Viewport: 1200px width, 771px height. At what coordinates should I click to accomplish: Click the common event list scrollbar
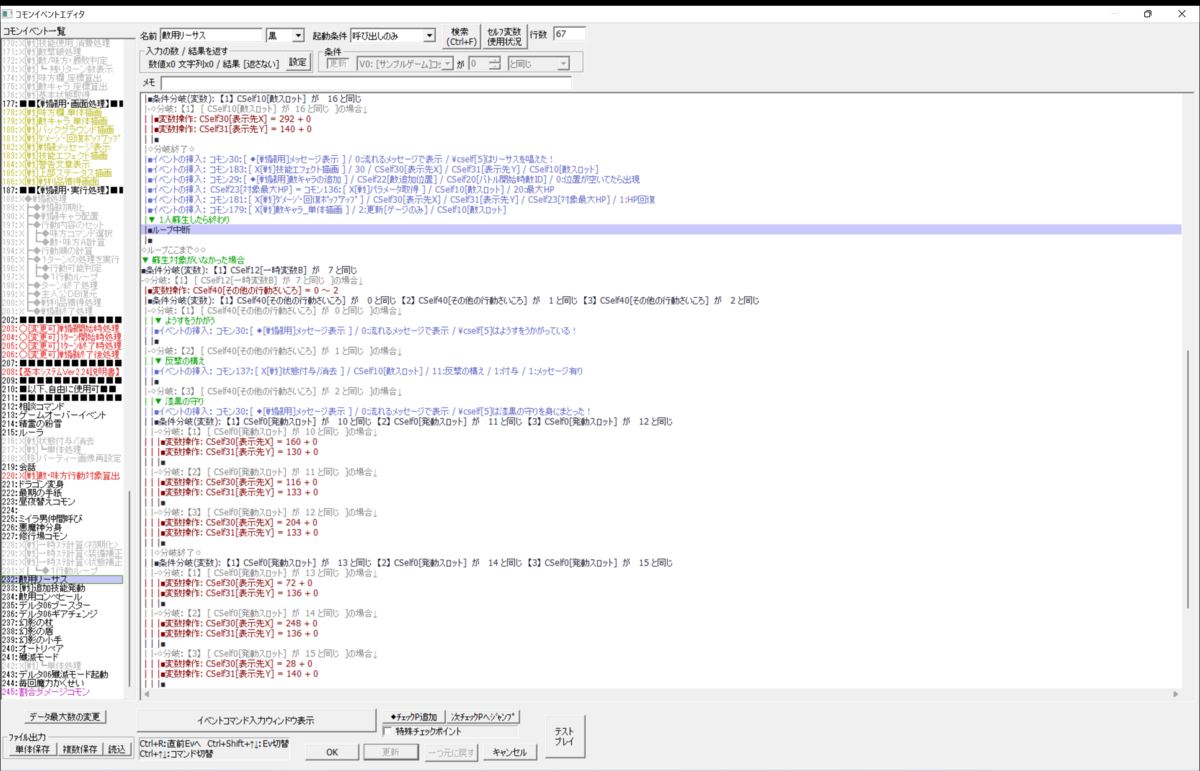pos(128,590)
